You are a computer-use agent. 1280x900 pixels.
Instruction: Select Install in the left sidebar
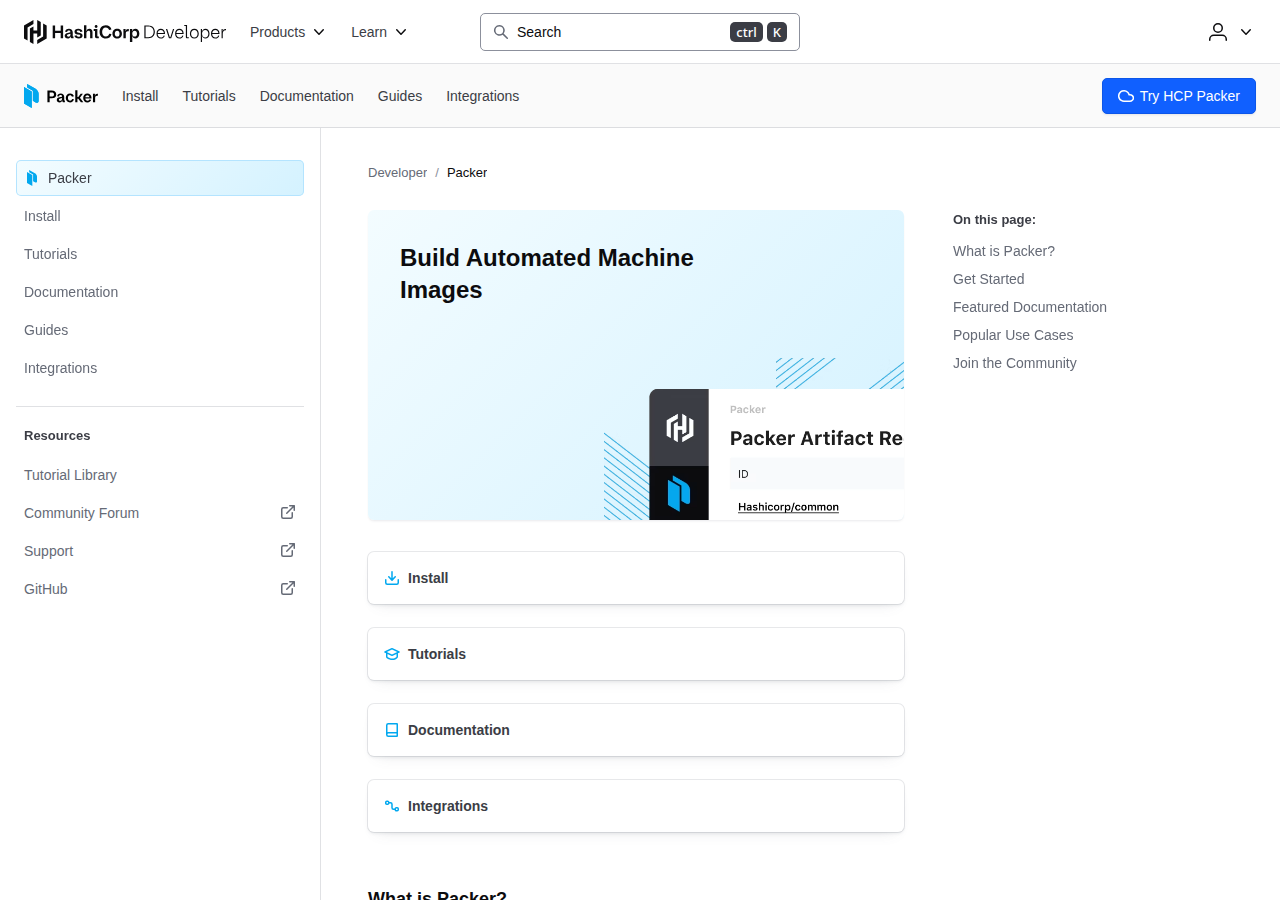[x=160, y=216]
